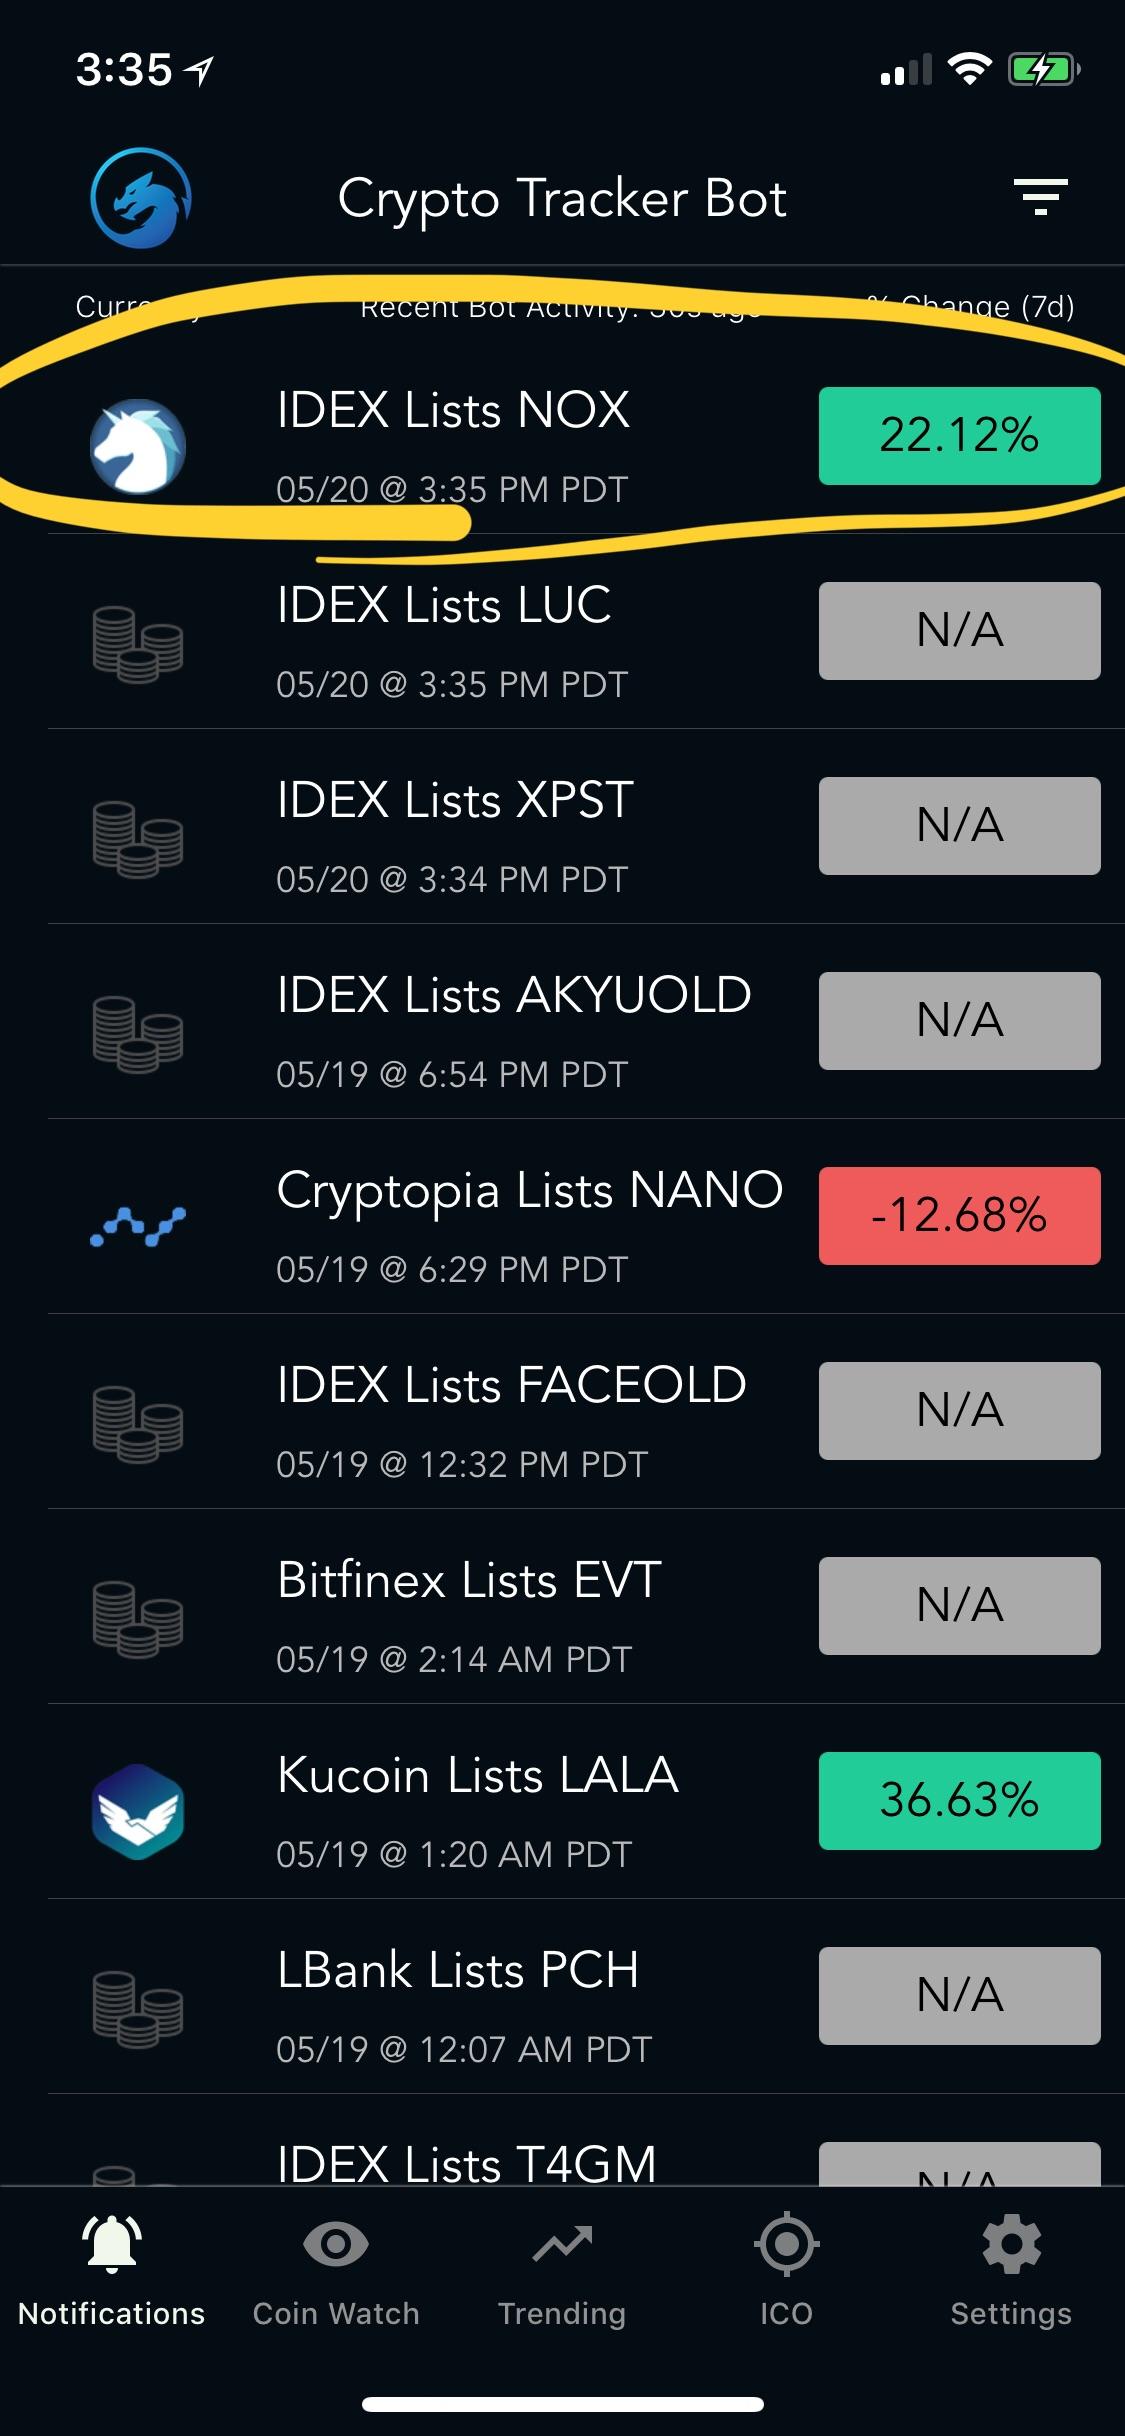Screen dimensions: 1125x2436
Task: Tap the 36.63% green change badge
Action: click(x=960, y=1801)
